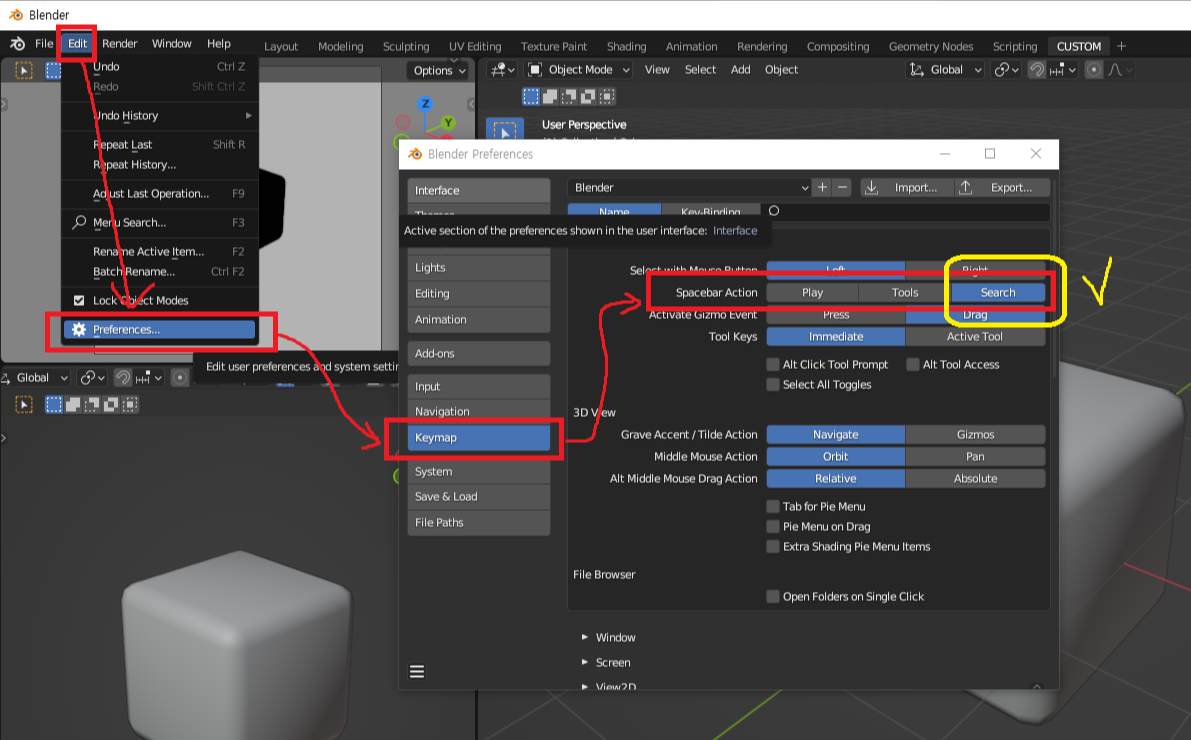The image size is (1191, 740).
Task: Open the Options dropdown
Action: pos(439,71)
